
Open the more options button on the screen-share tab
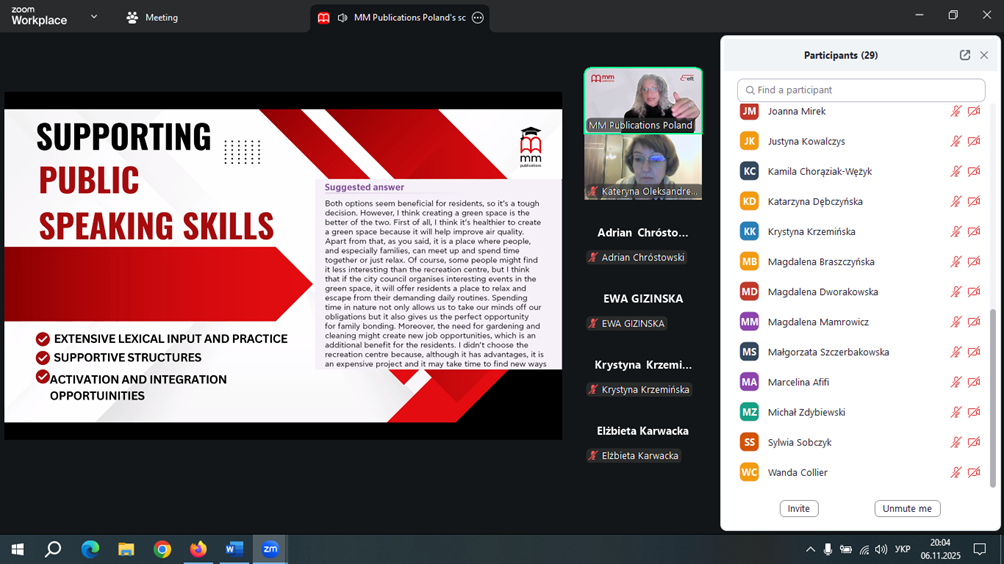click(x=478, y=18)
